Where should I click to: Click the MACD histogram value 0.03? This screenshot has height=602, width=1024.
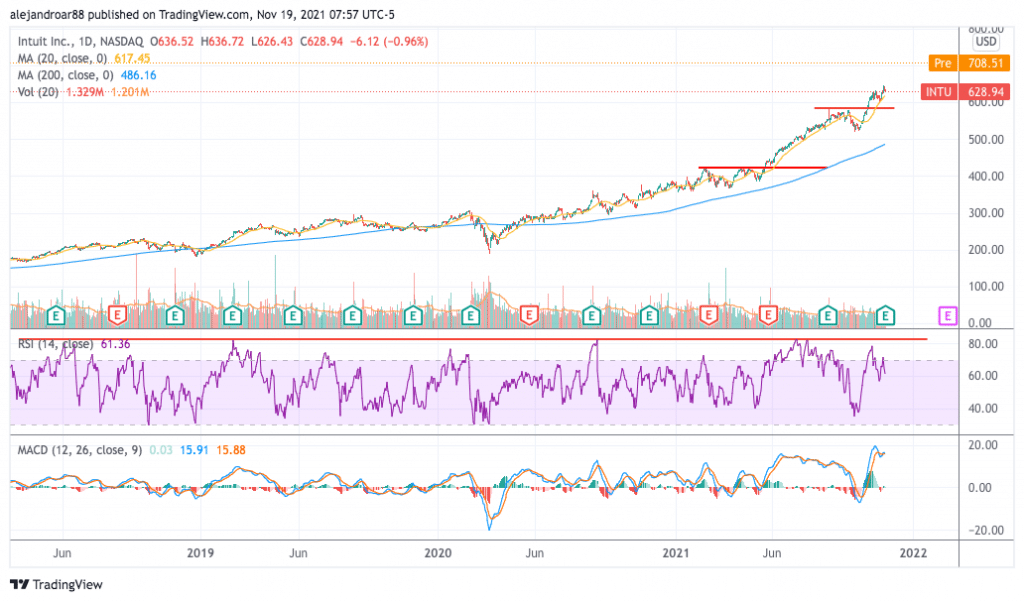(x=161, y=450)
